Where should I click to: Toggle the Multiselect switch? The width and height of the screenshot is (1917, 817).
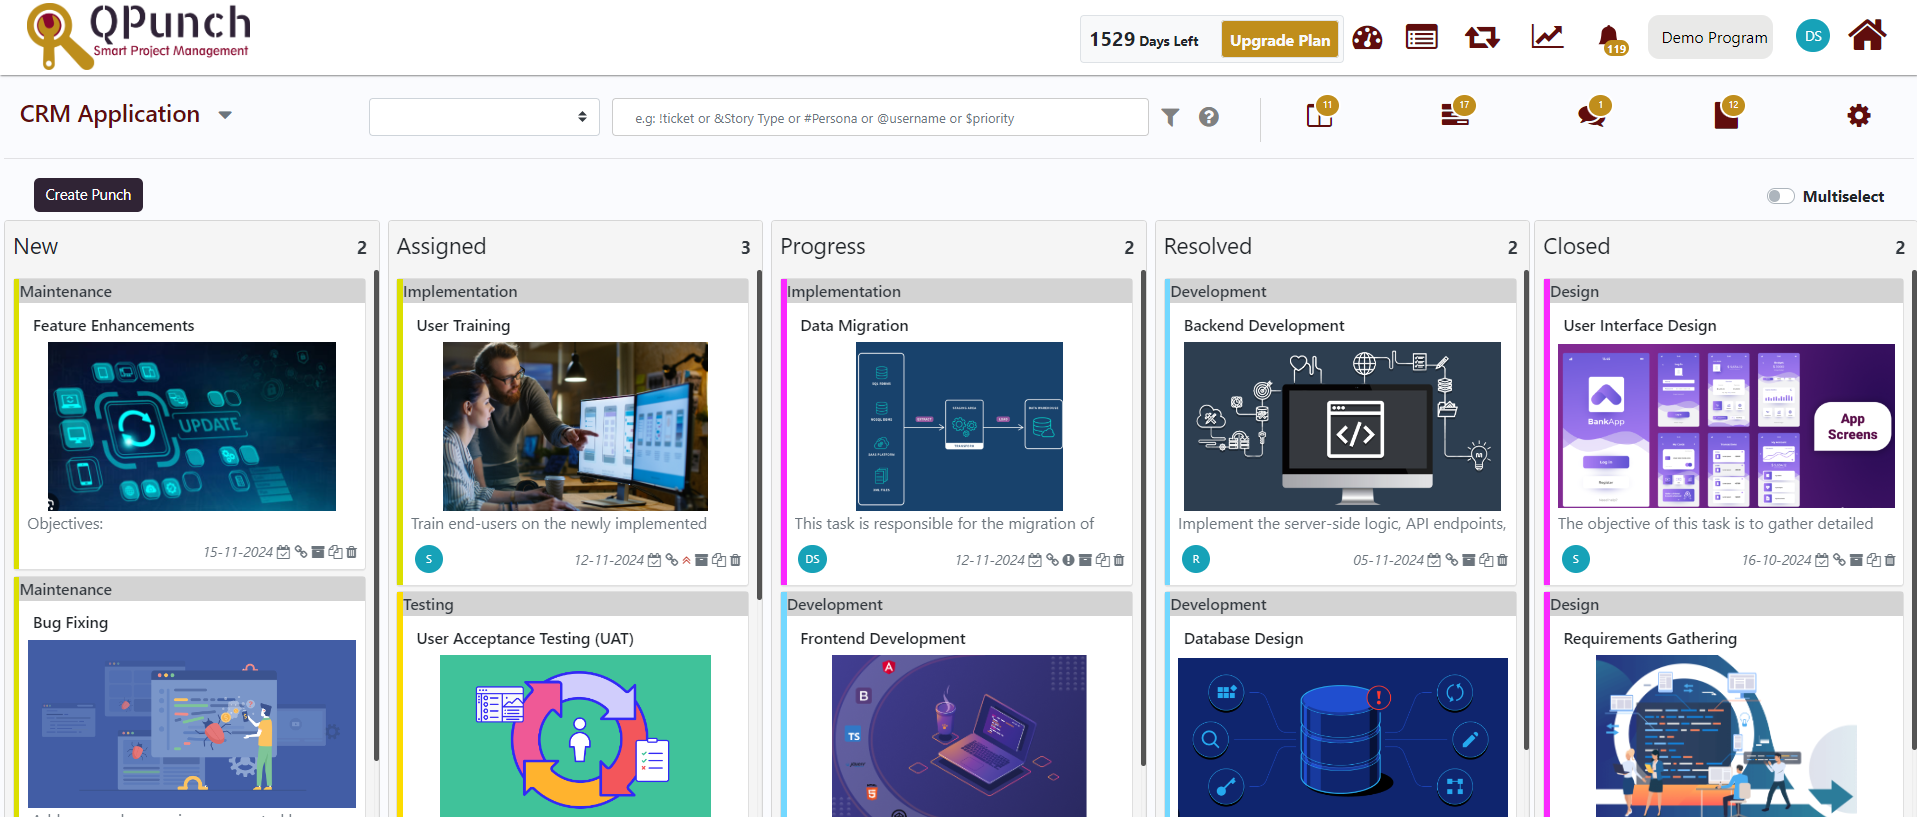click(1780, 196)
